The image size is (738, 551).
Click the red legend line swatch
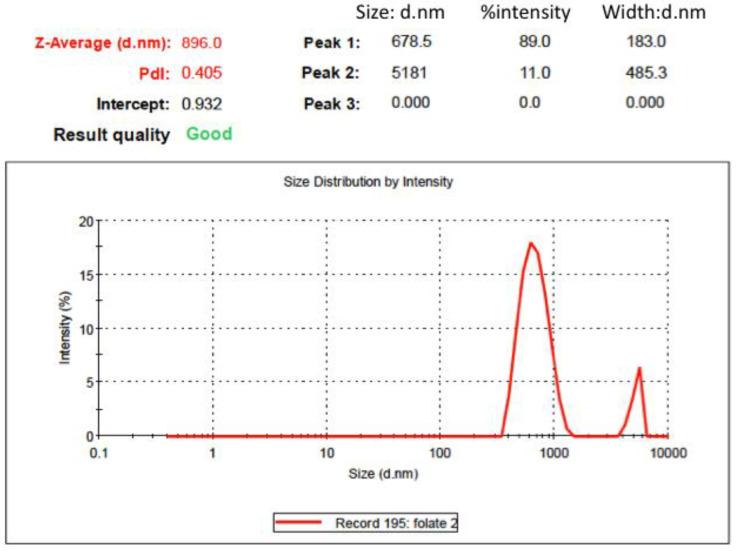tap(306, 522)
